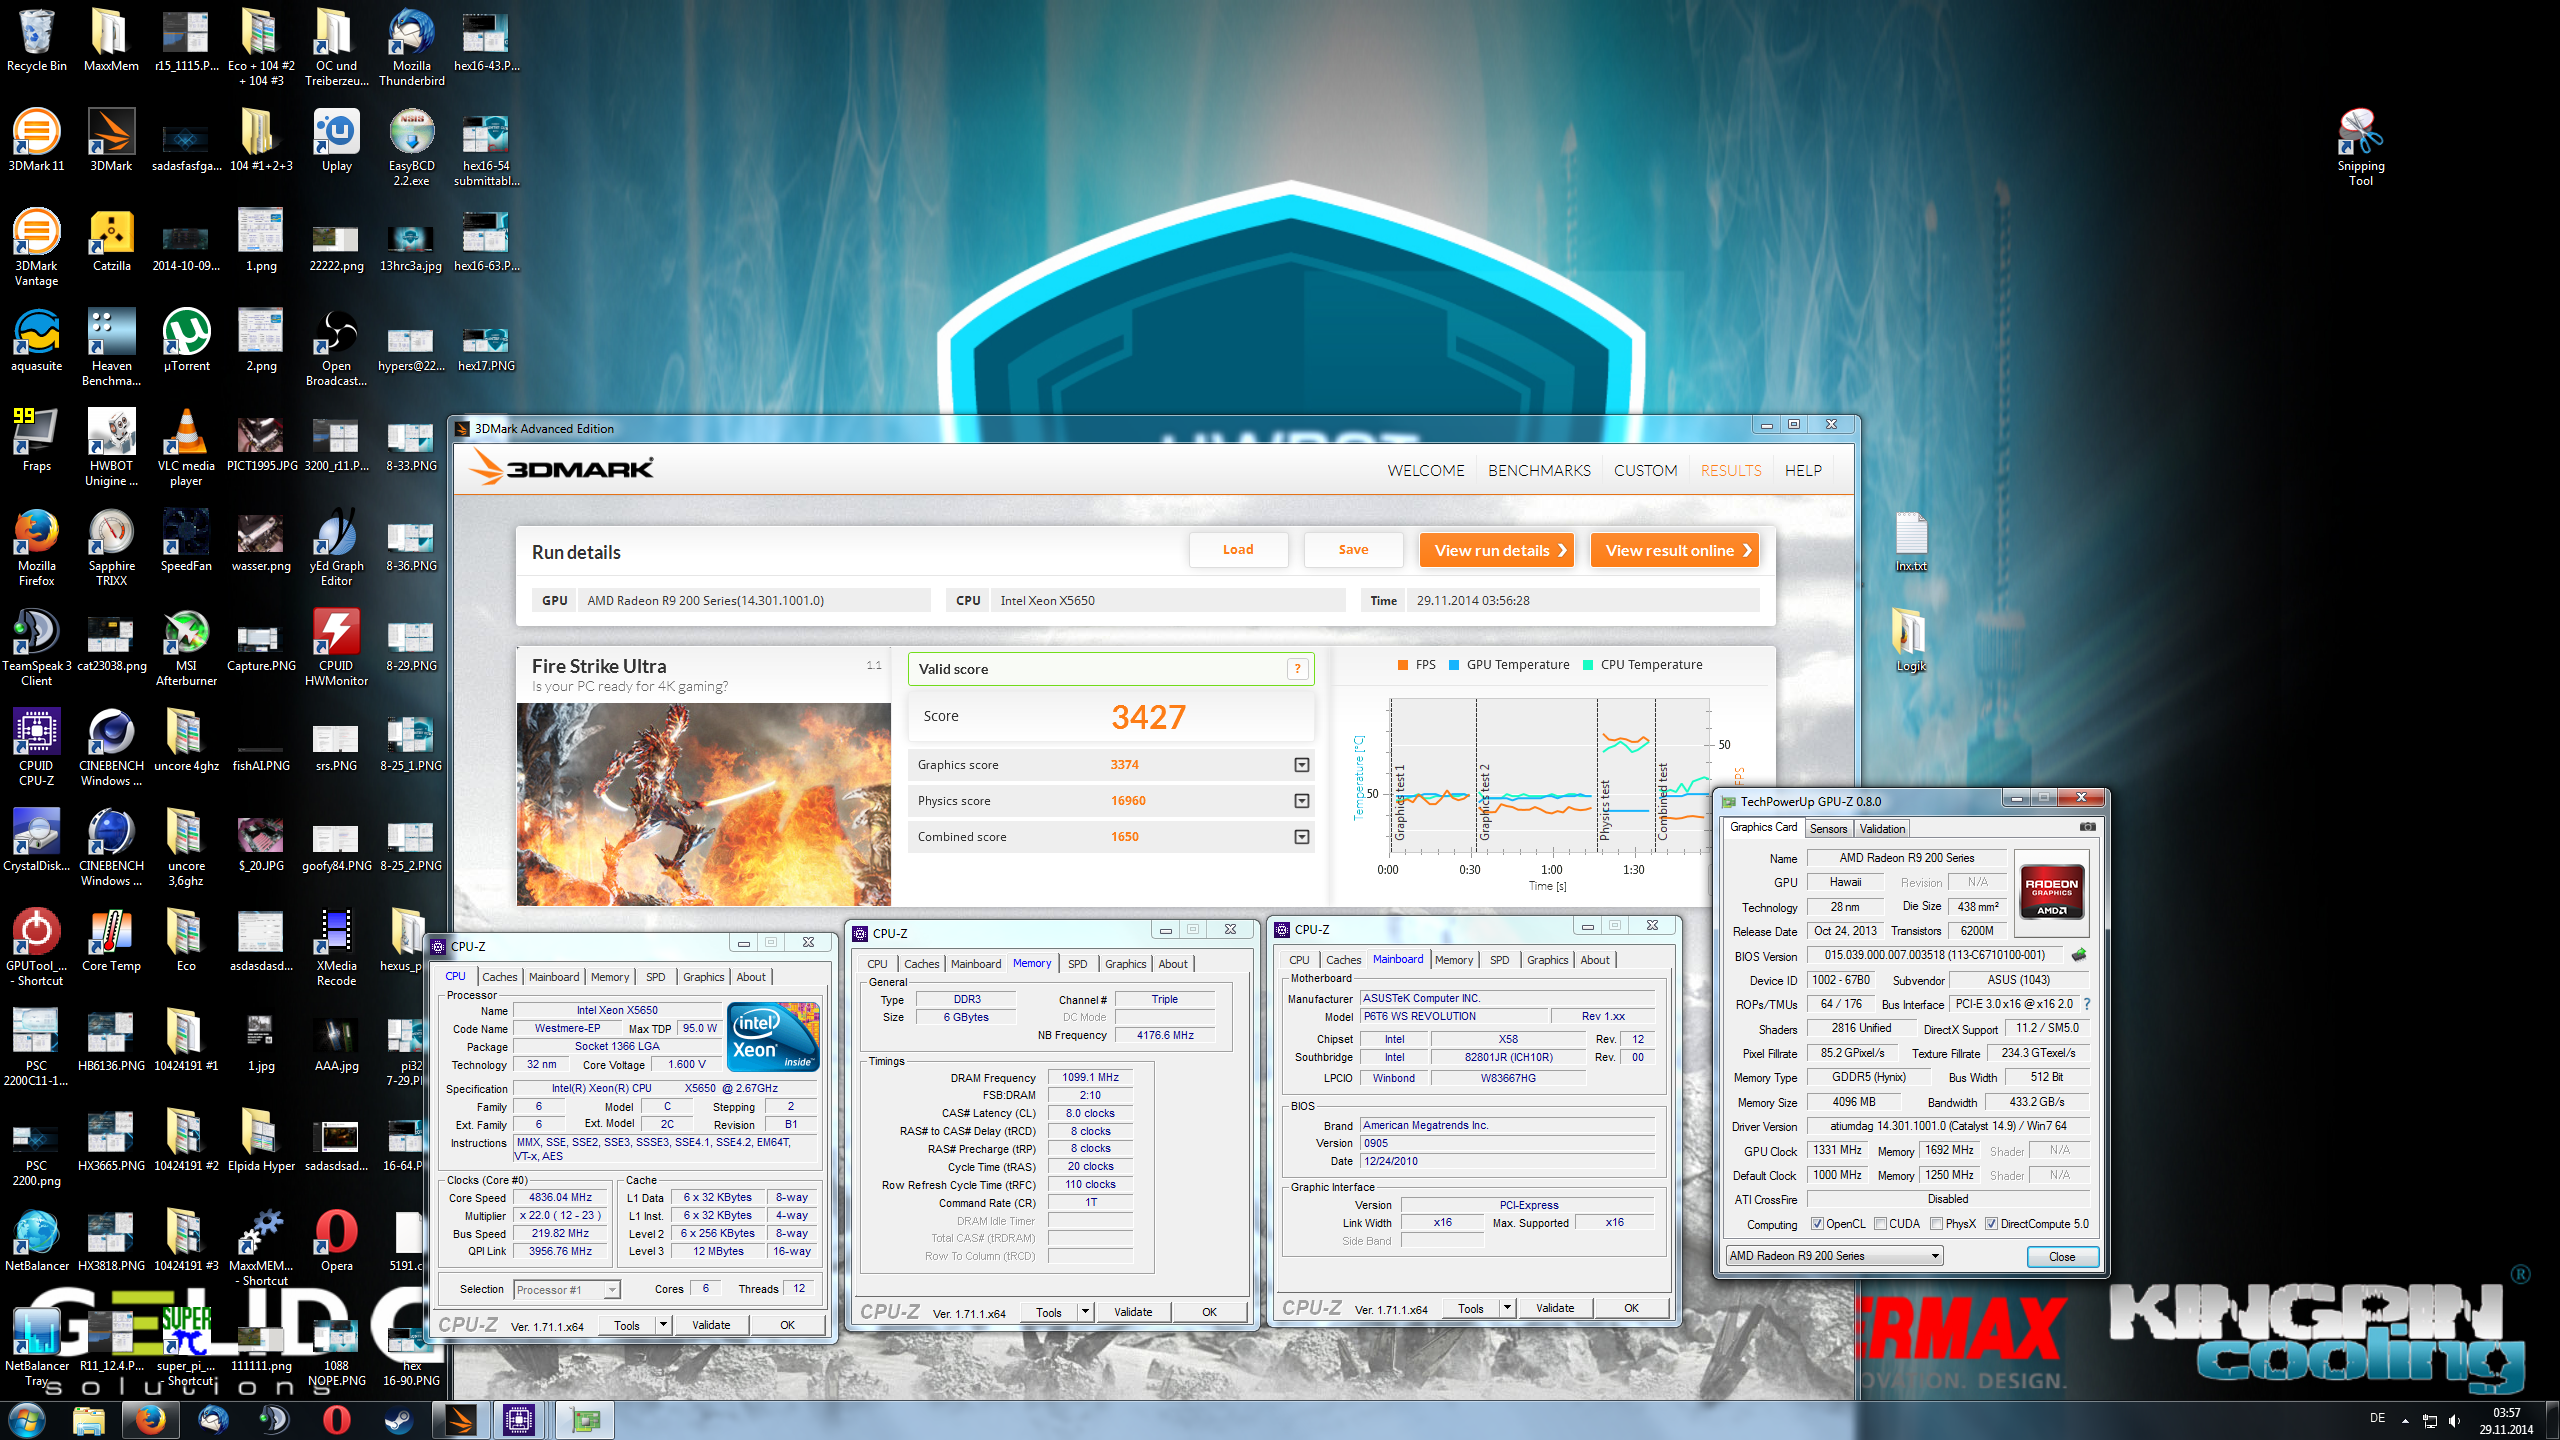Open SPD tab in Memory CPU-Z window
This screenshot has width=2560, height=1440.
click(x=1077, y=964)
